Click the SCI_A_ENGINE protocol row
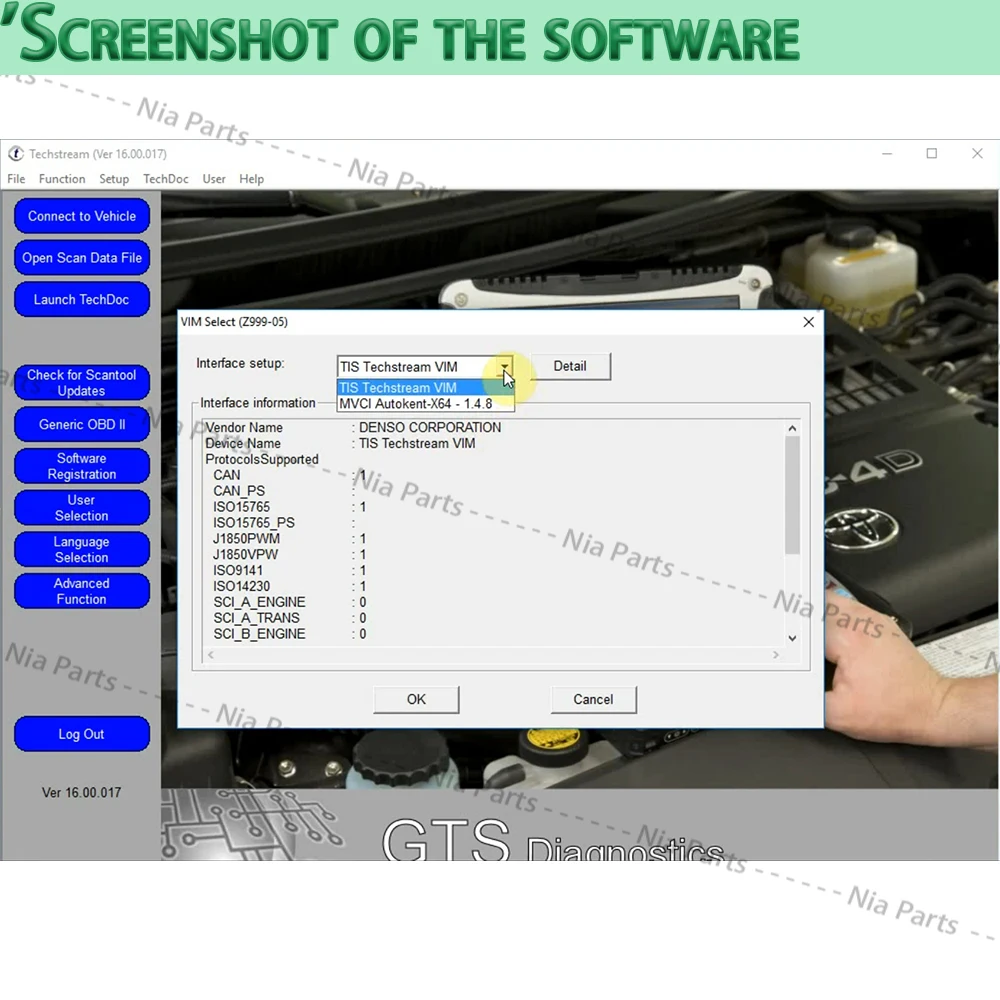 [x=289, y=602]
